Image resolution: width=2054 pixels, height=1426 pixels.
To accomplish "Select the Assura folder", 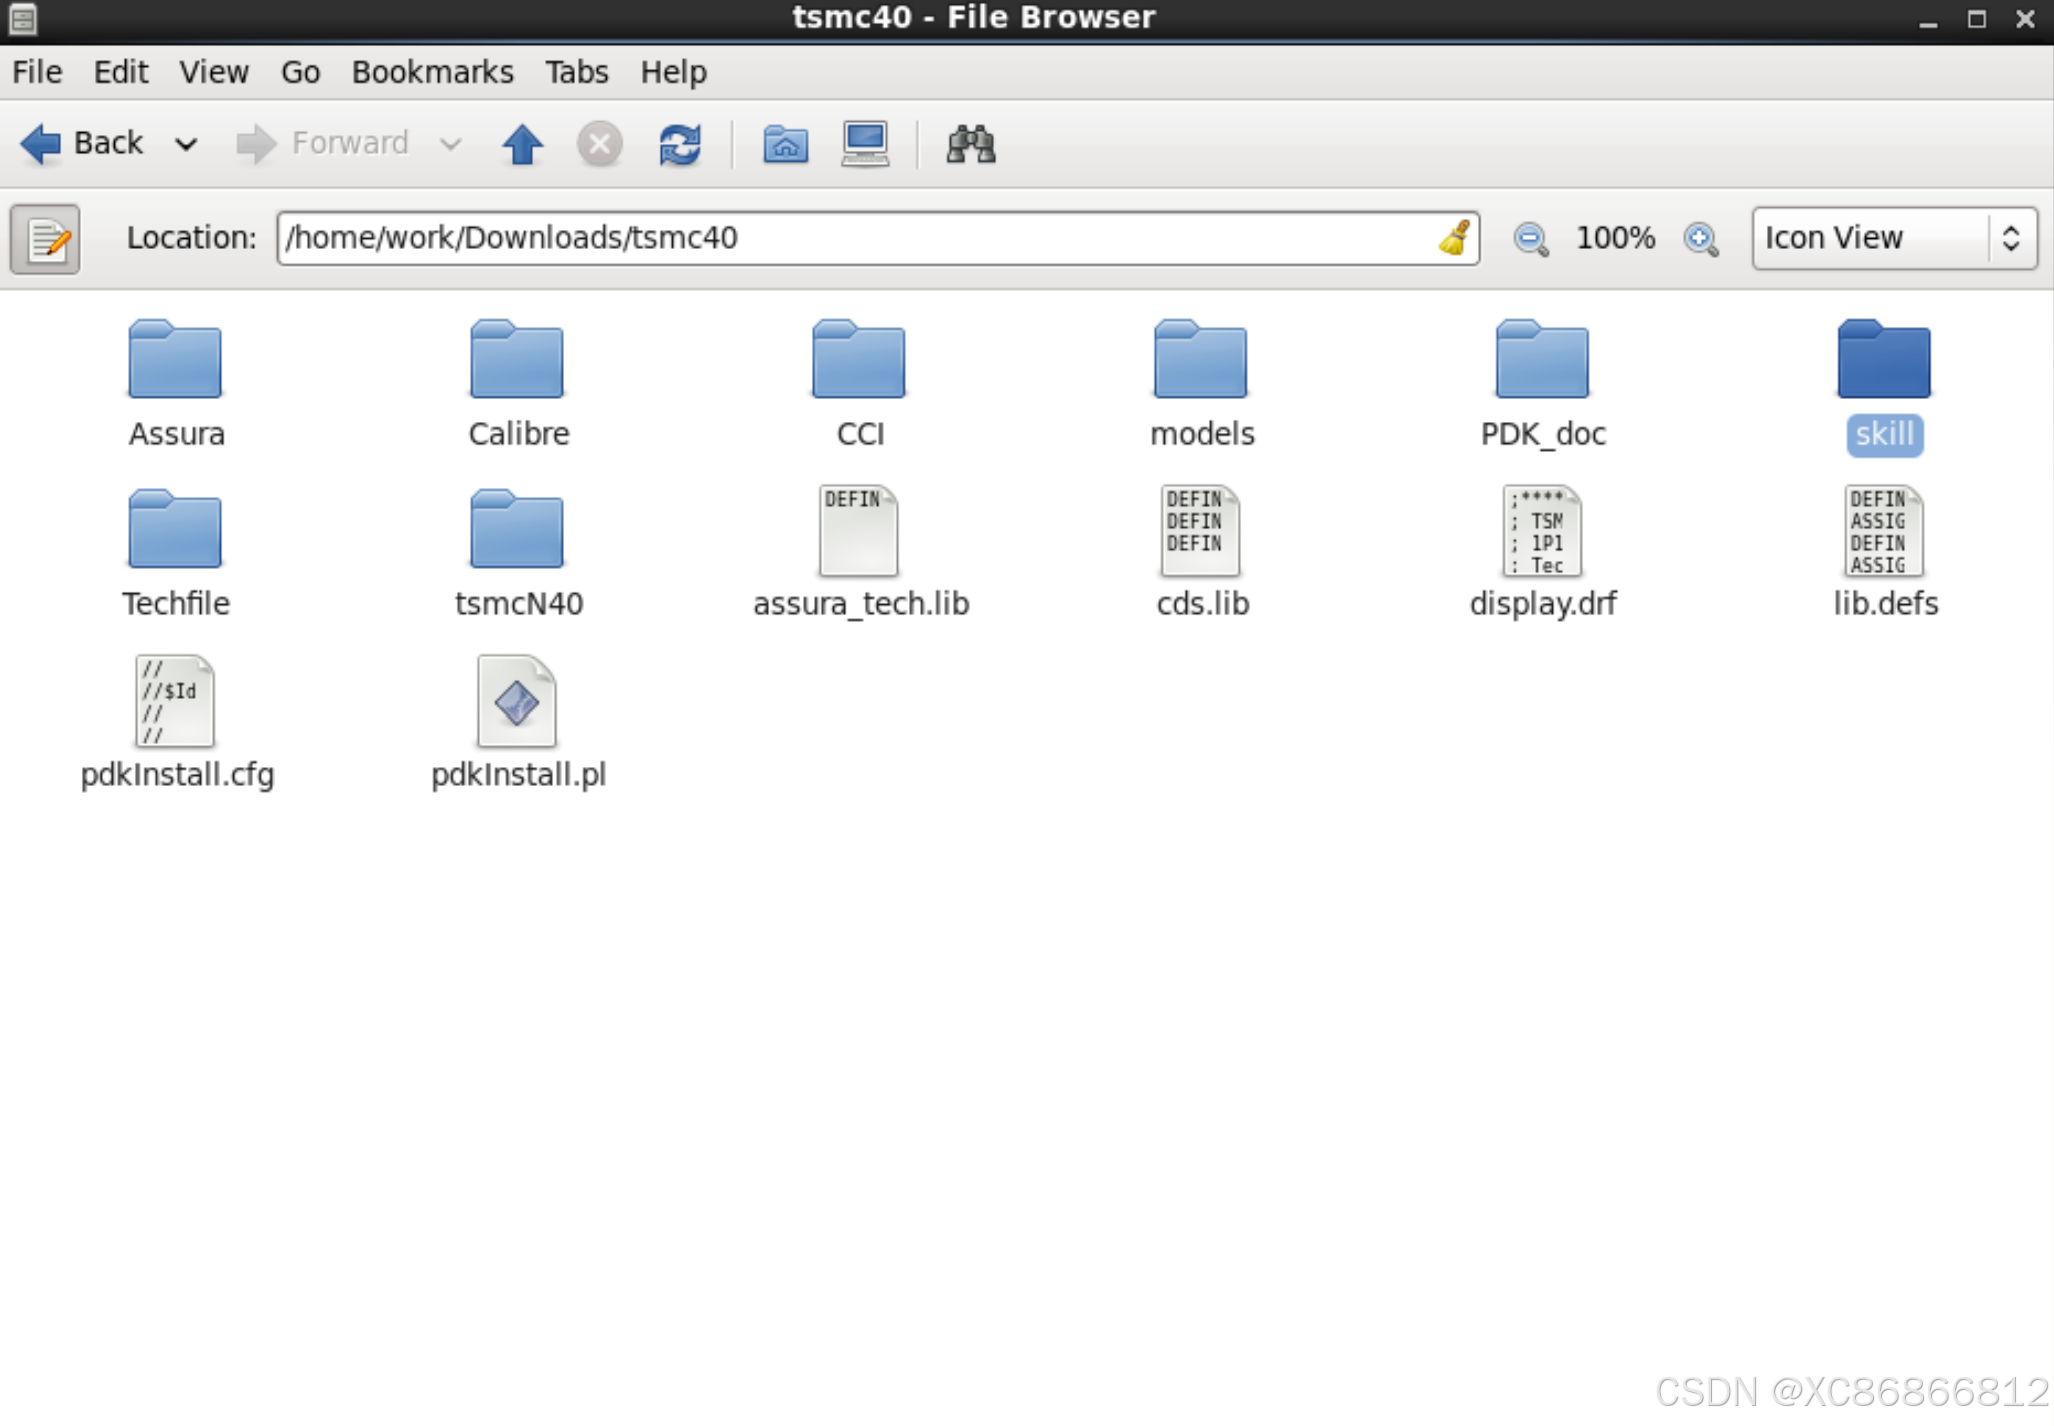I will pos(176,385).
